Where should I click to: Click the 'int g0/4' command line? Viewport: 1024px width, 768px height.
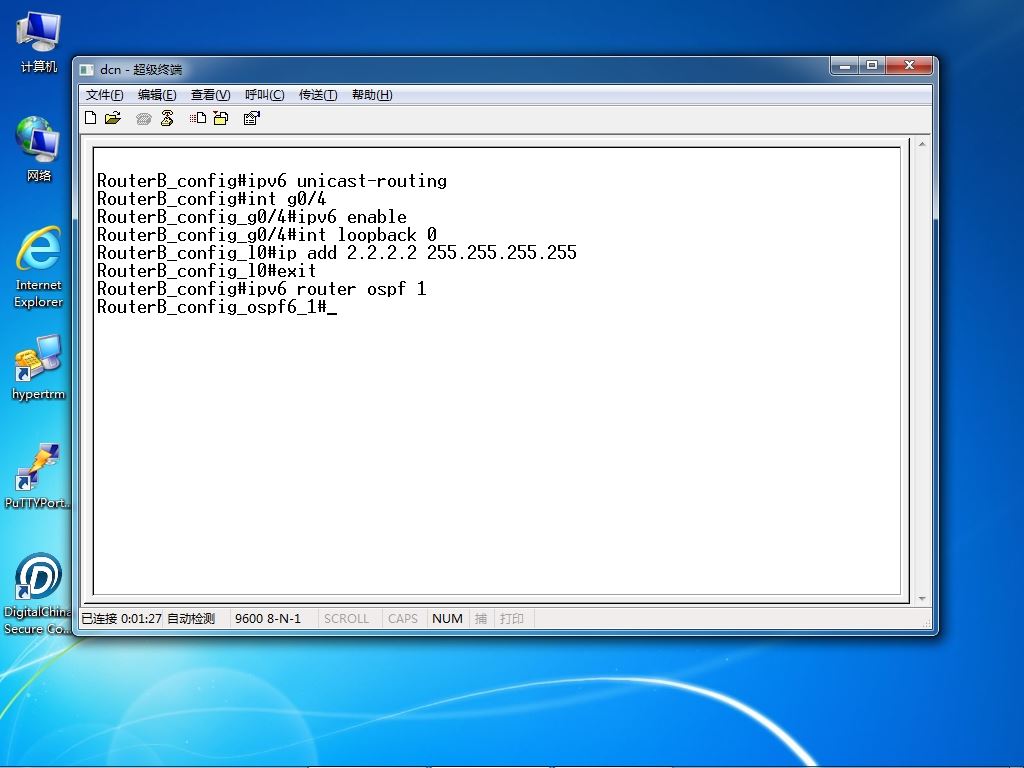coord(212,199)
